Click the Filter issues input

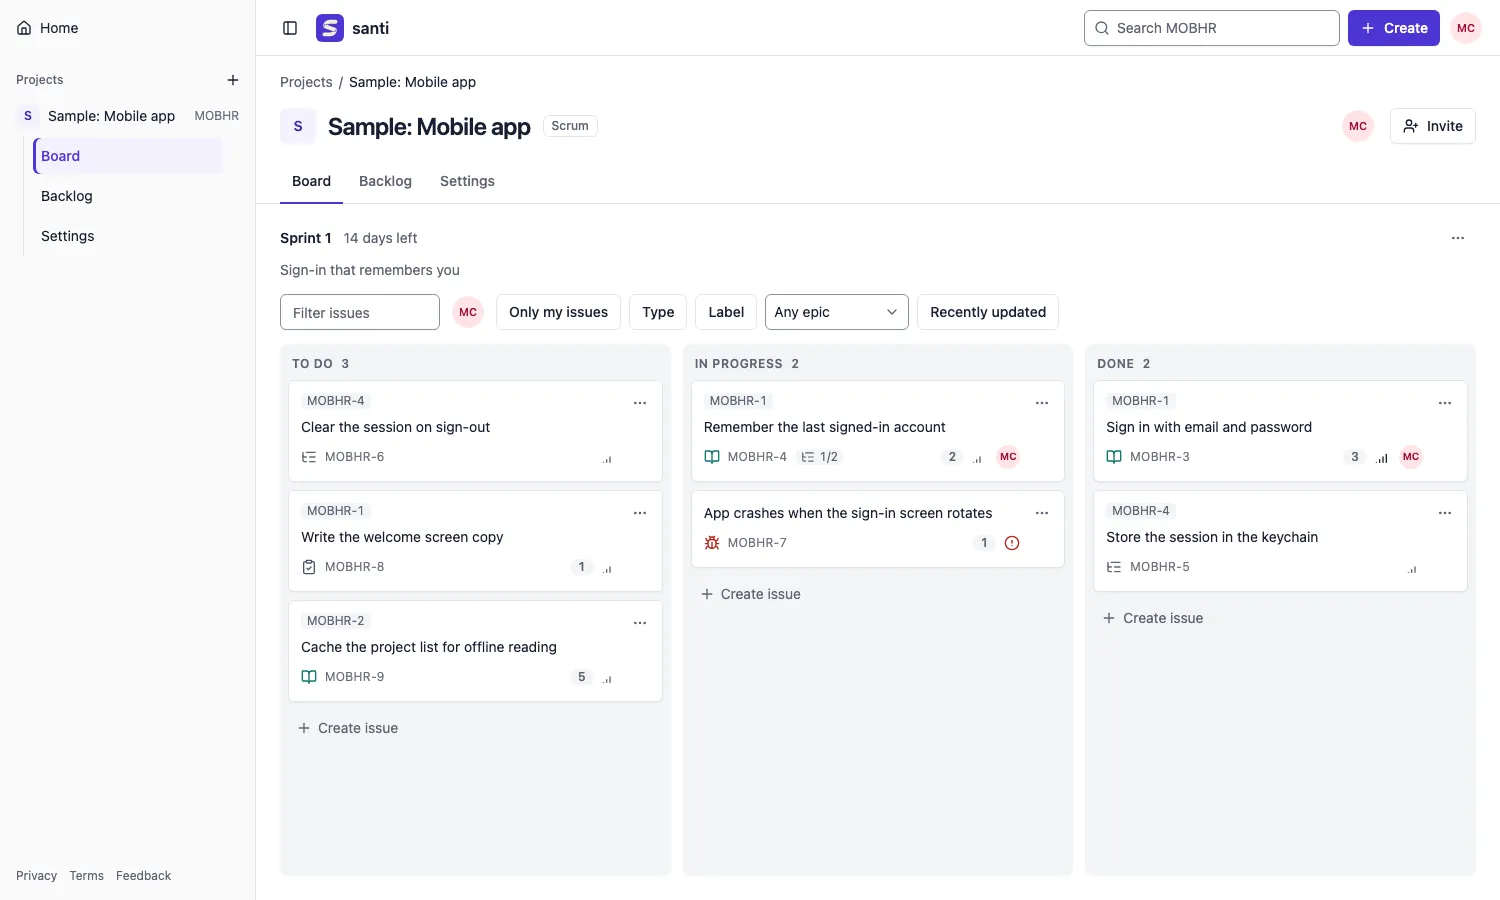coord(360,312)
